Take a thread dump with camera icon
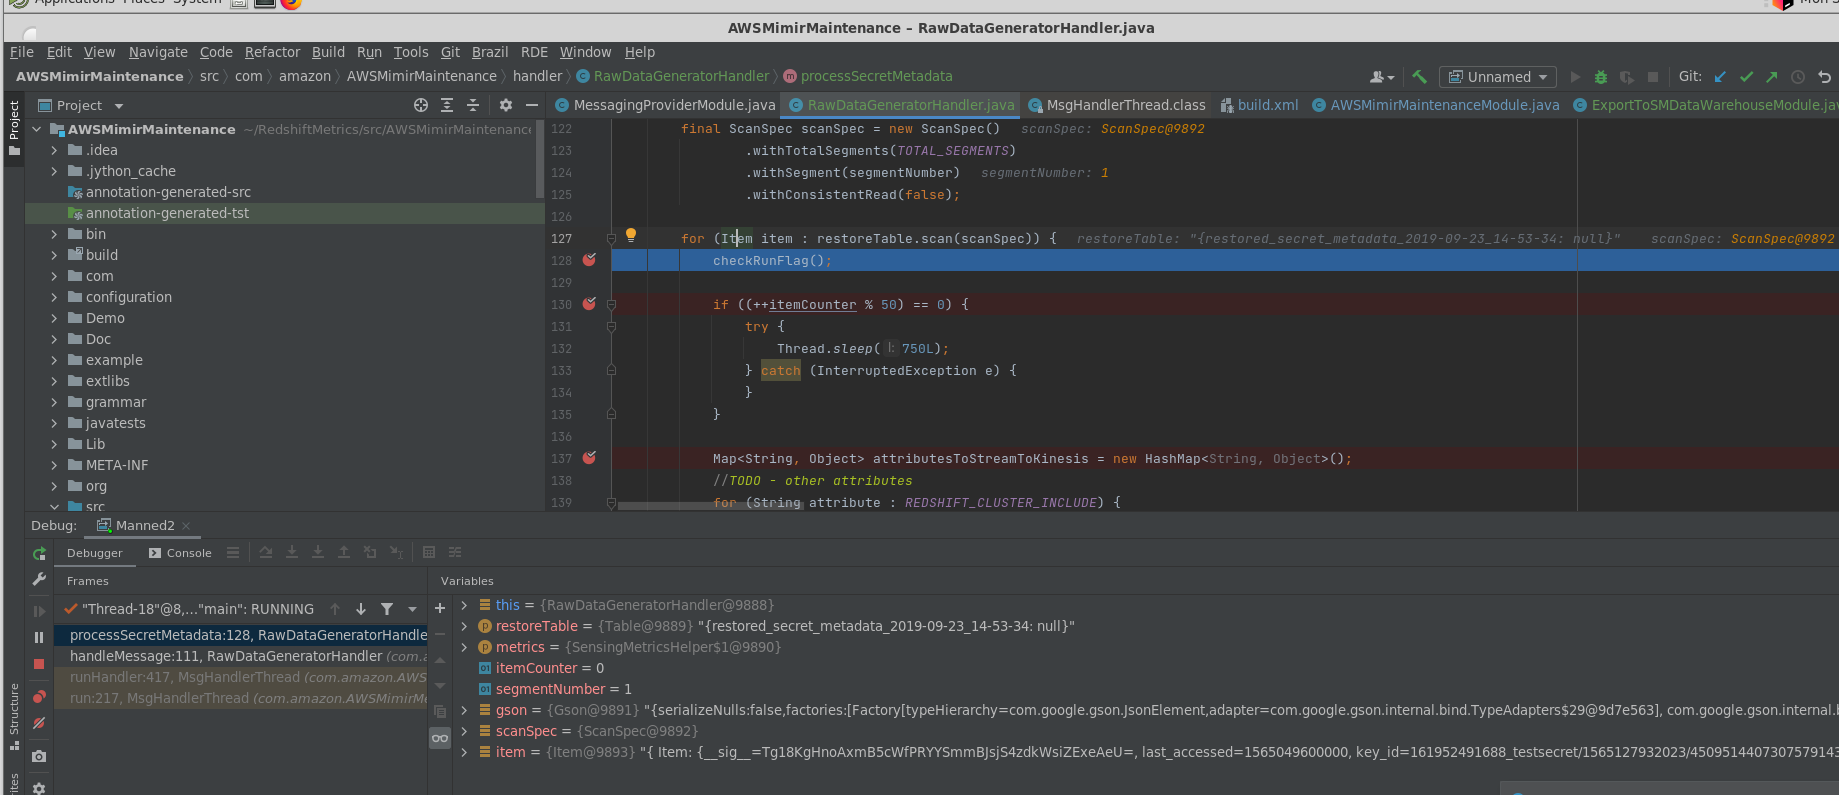The width and height of the screenshot is (1839, 795). click(39, 756)
